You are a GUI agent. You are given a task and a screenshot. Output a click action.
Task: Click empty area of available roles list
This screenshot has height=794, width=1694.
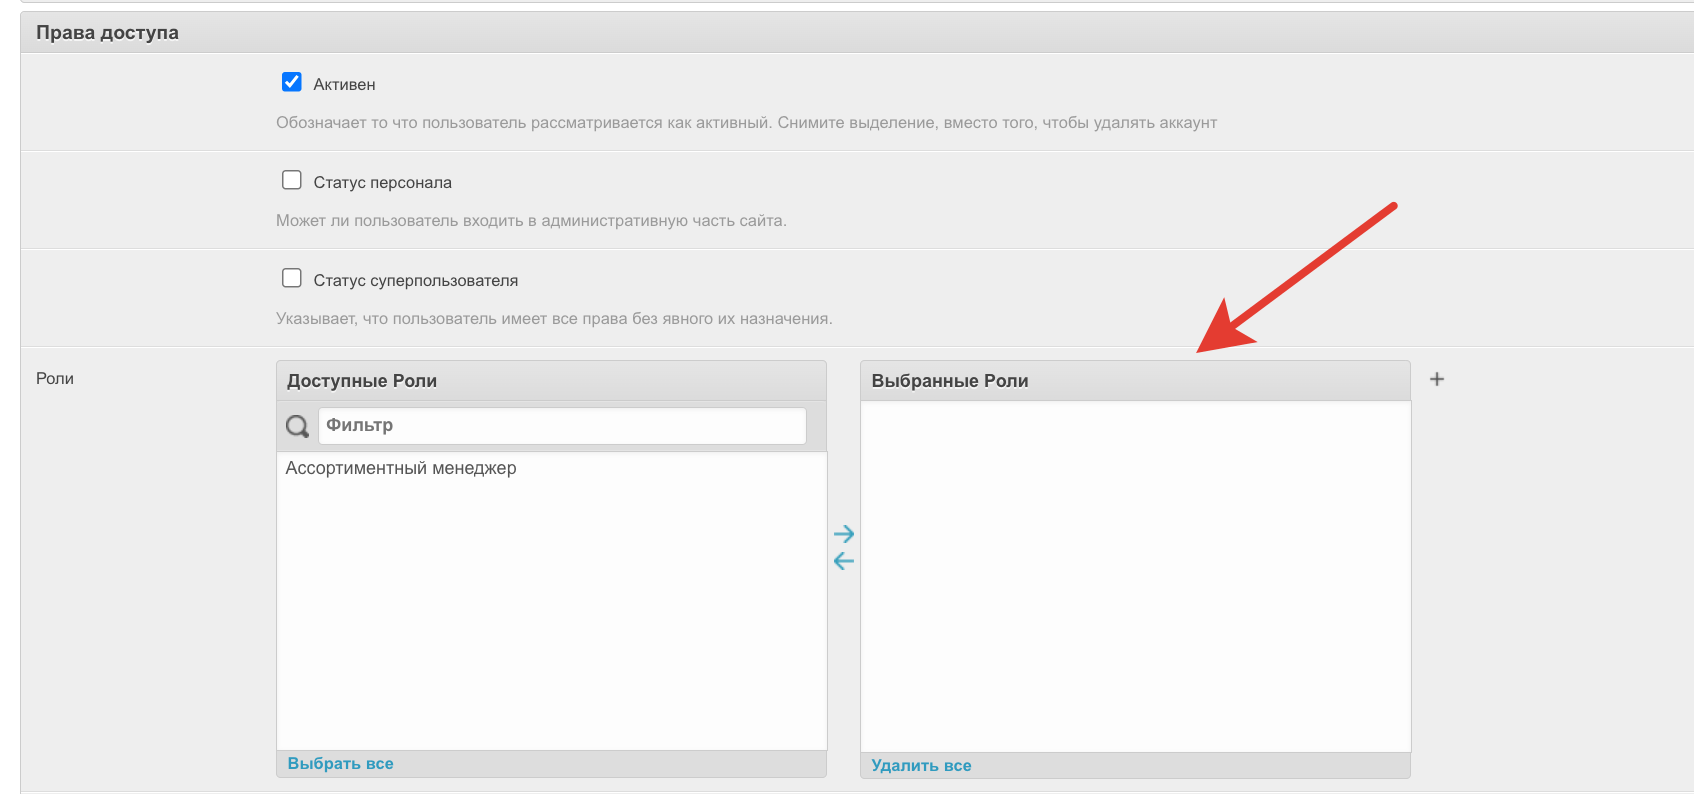pyautogui.click(x=550, y=620)
